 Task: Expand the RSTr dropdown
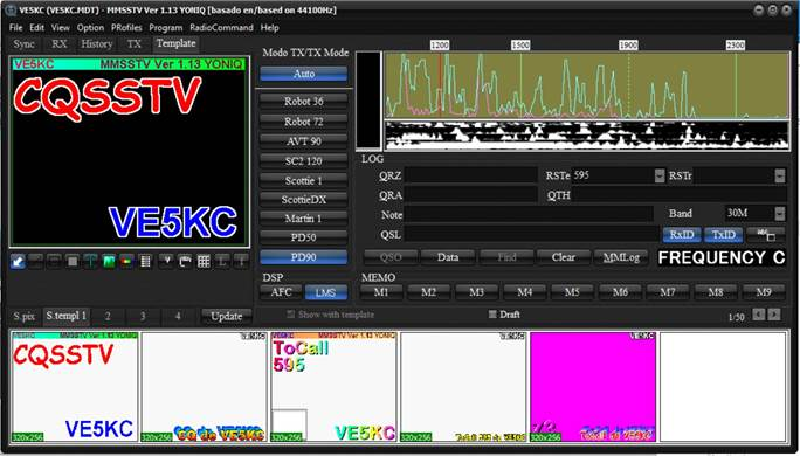779,176
